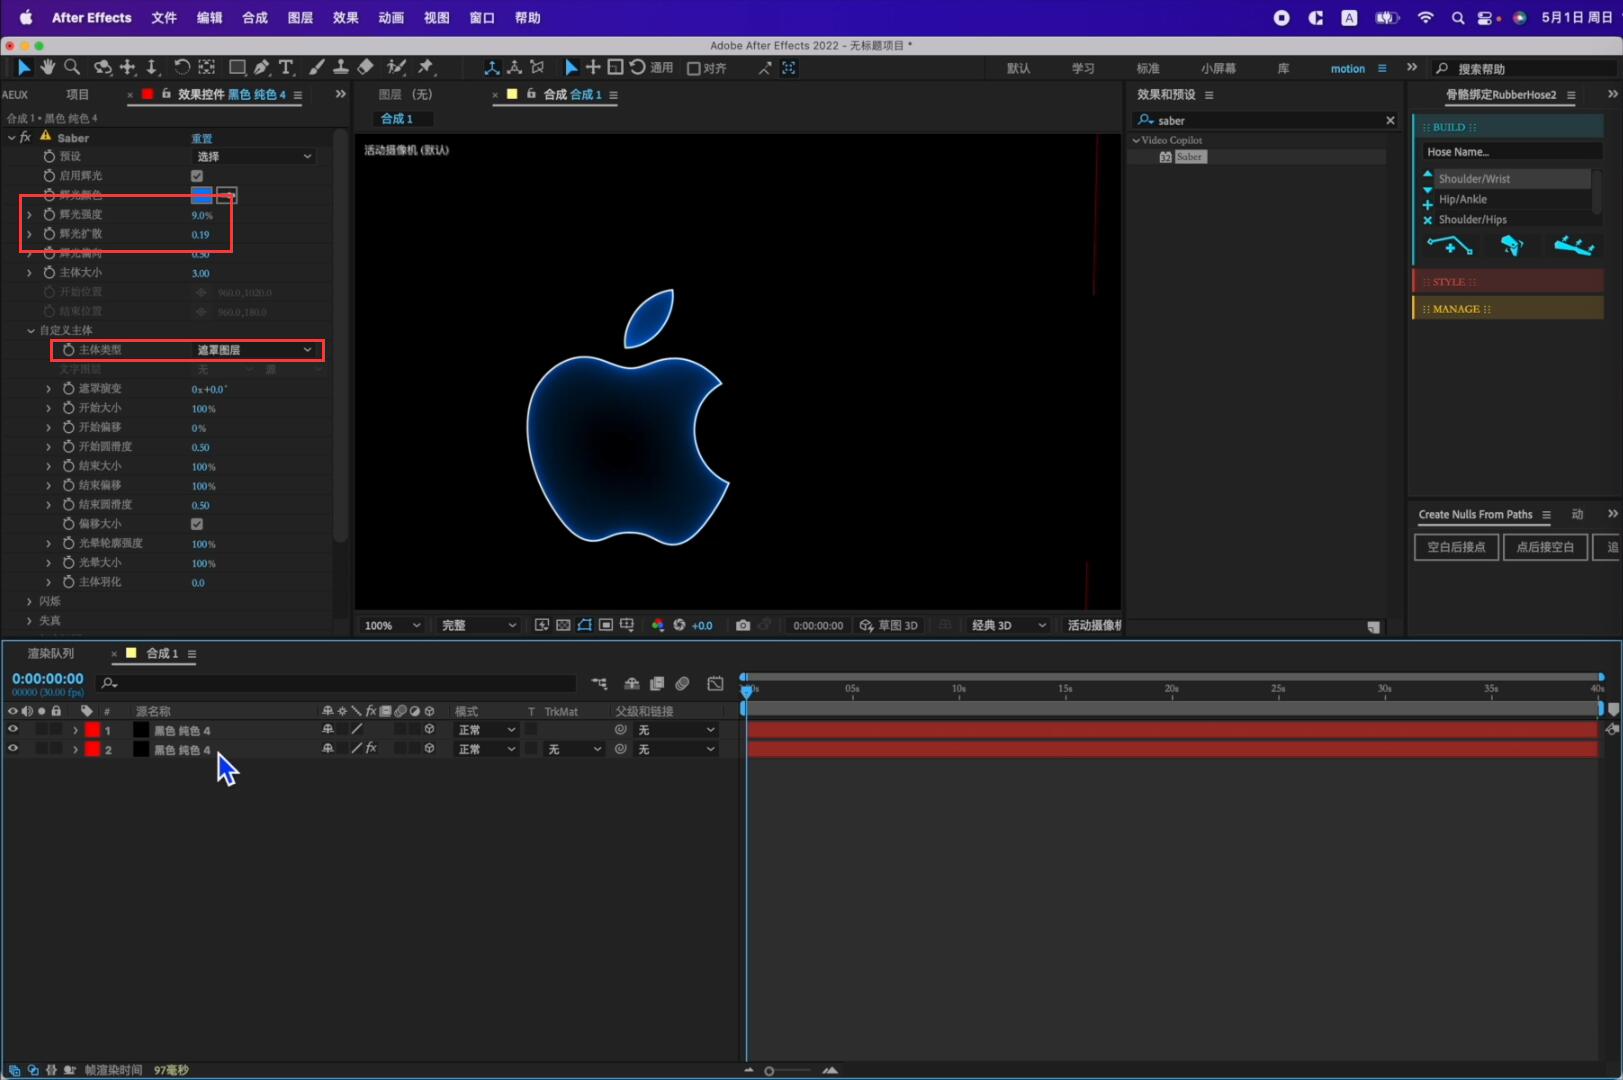Open the 完整 resolution dropdown
1623x1080 pixels.
click(x=478, y=625)
